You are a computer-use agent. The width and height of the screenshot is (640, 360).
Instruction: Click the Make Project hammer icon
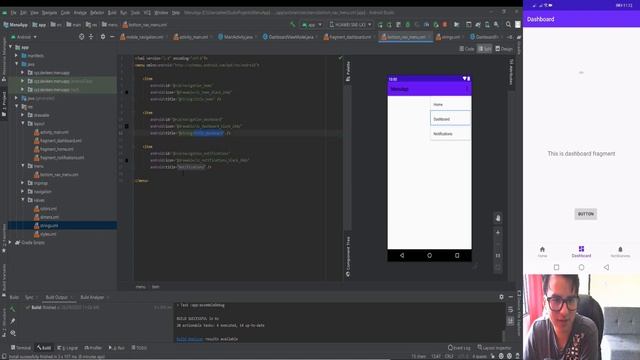tap(292, 25)
